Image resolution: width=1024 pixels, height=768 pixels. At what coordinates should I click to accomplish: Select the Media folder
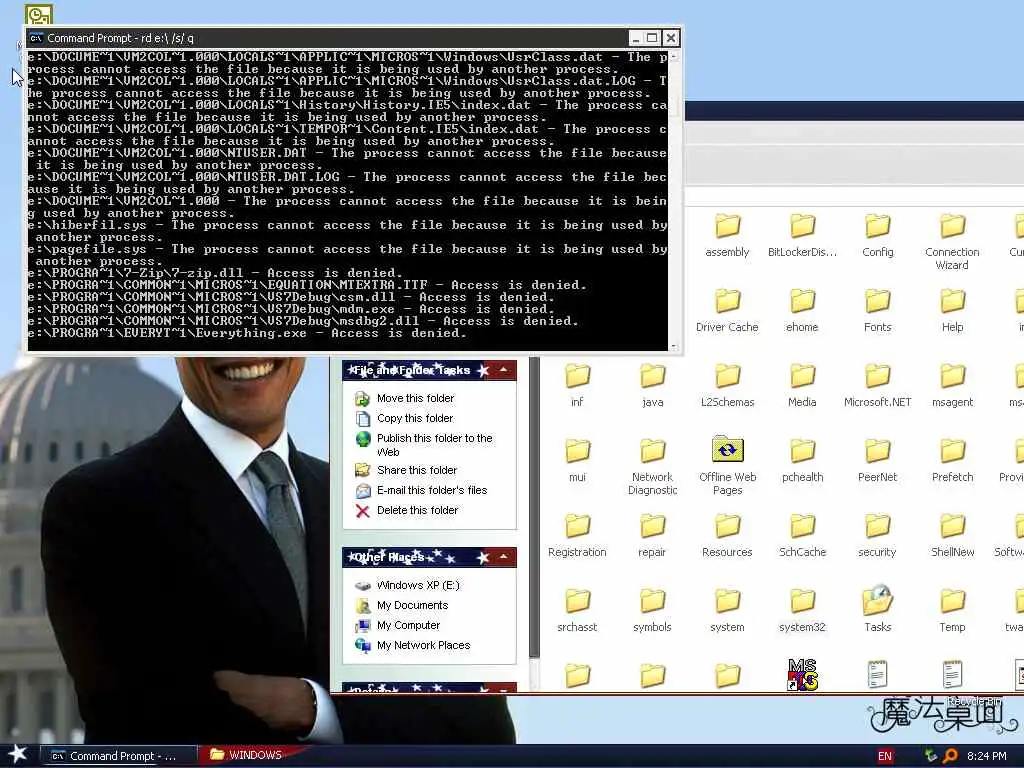(802, 385)
